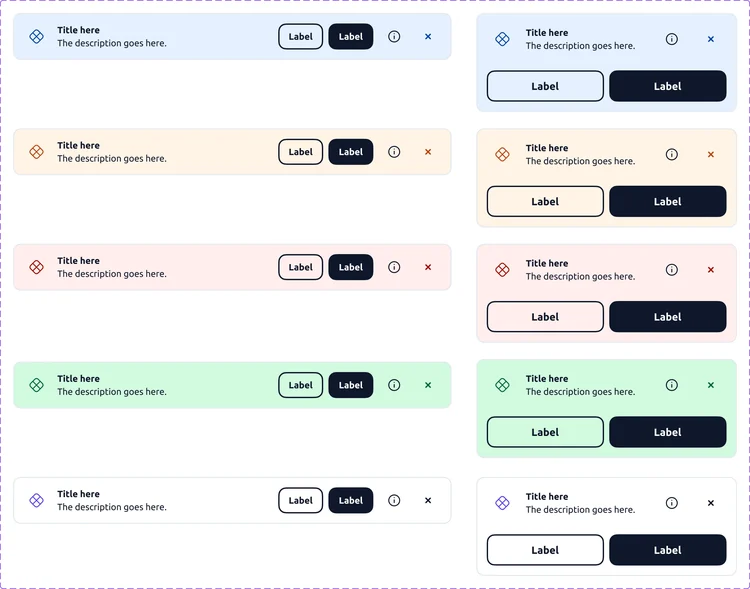This screenshot has width=750, height=589.
Task: Dismiss the stacked green card with its green X
Action: pyautogui.click(x=711, y=385)
